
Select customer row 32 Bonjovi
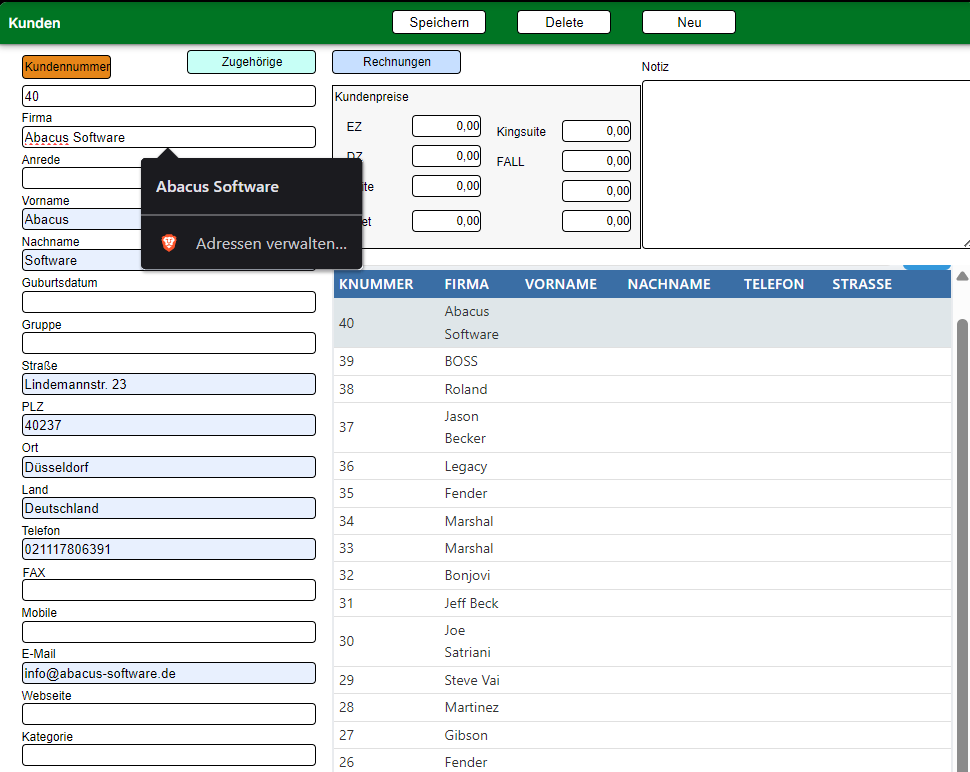642,576
